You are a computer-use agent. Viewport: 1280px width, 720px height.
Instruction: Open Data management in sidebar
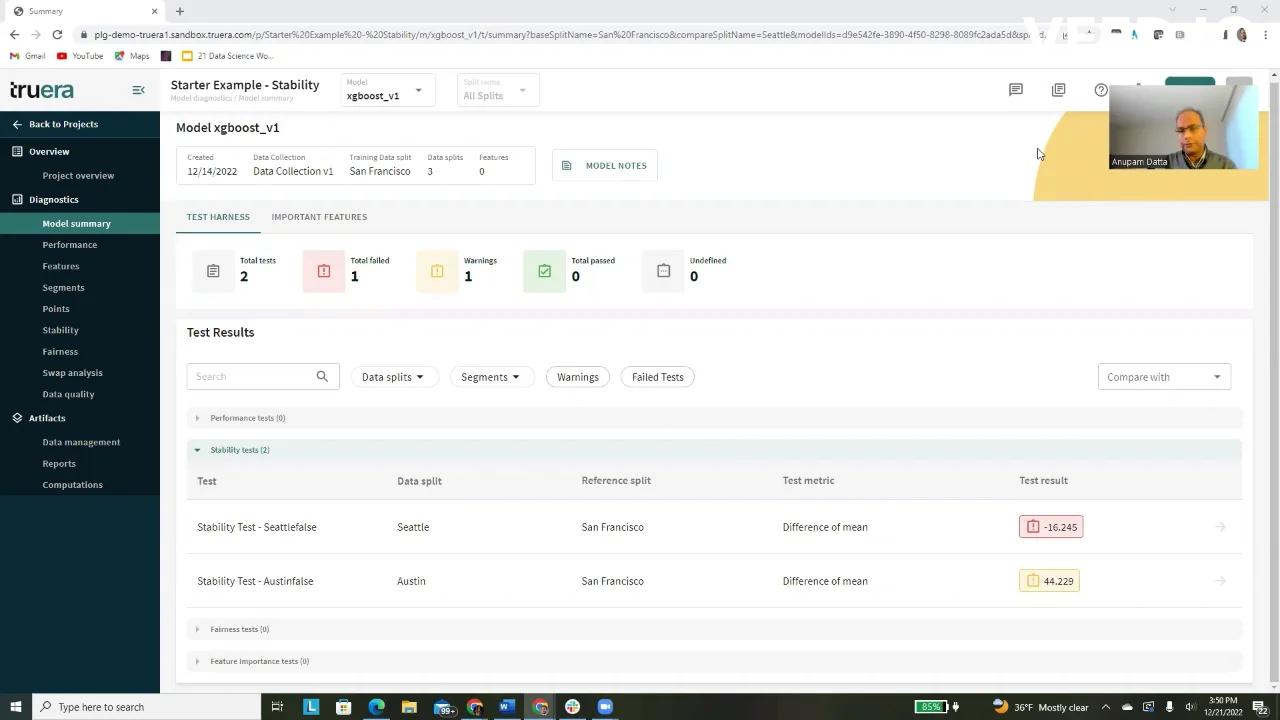[81, 442]
